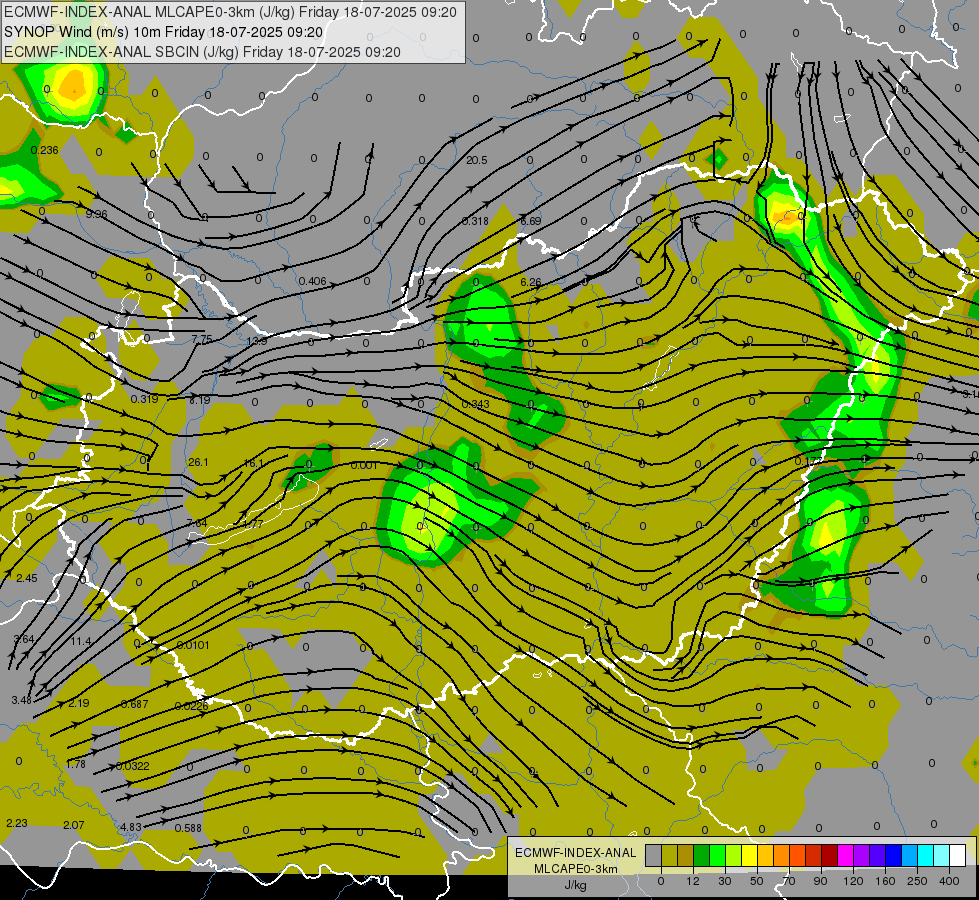Click the map value 0.318
Screen dimensions: 979x900
pos(475,221)
